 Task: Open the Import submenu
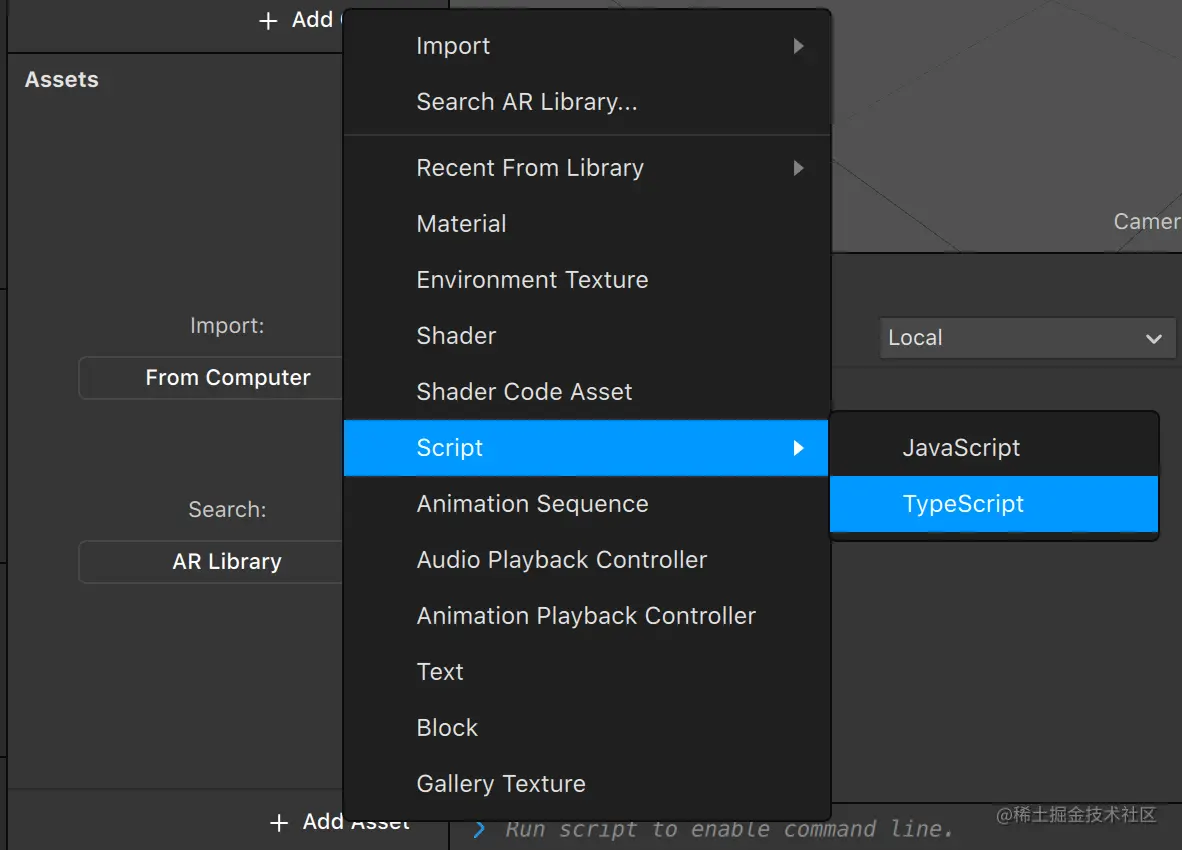[453, 46]
